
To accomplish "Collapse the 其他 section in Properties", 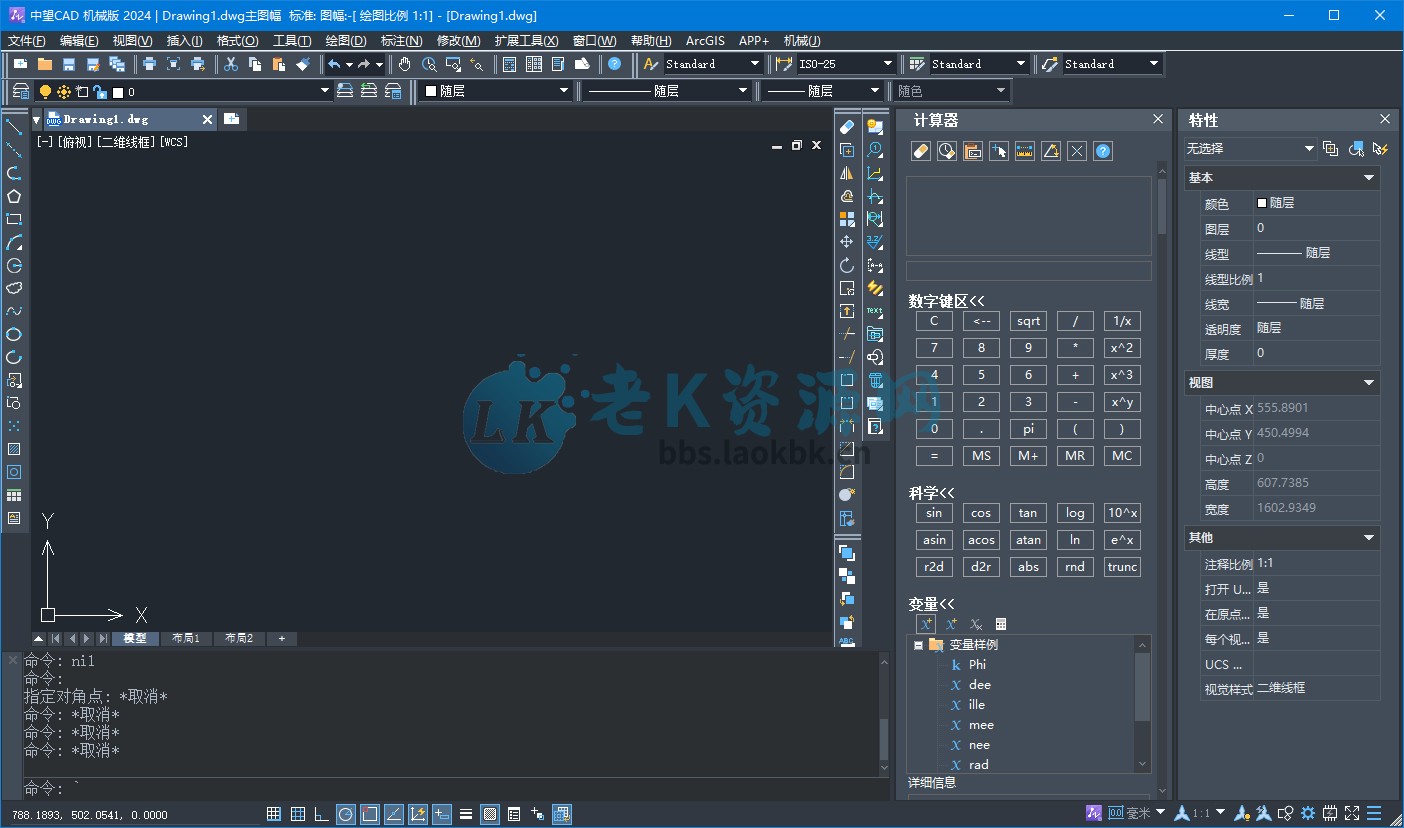I will point(1369,538).
